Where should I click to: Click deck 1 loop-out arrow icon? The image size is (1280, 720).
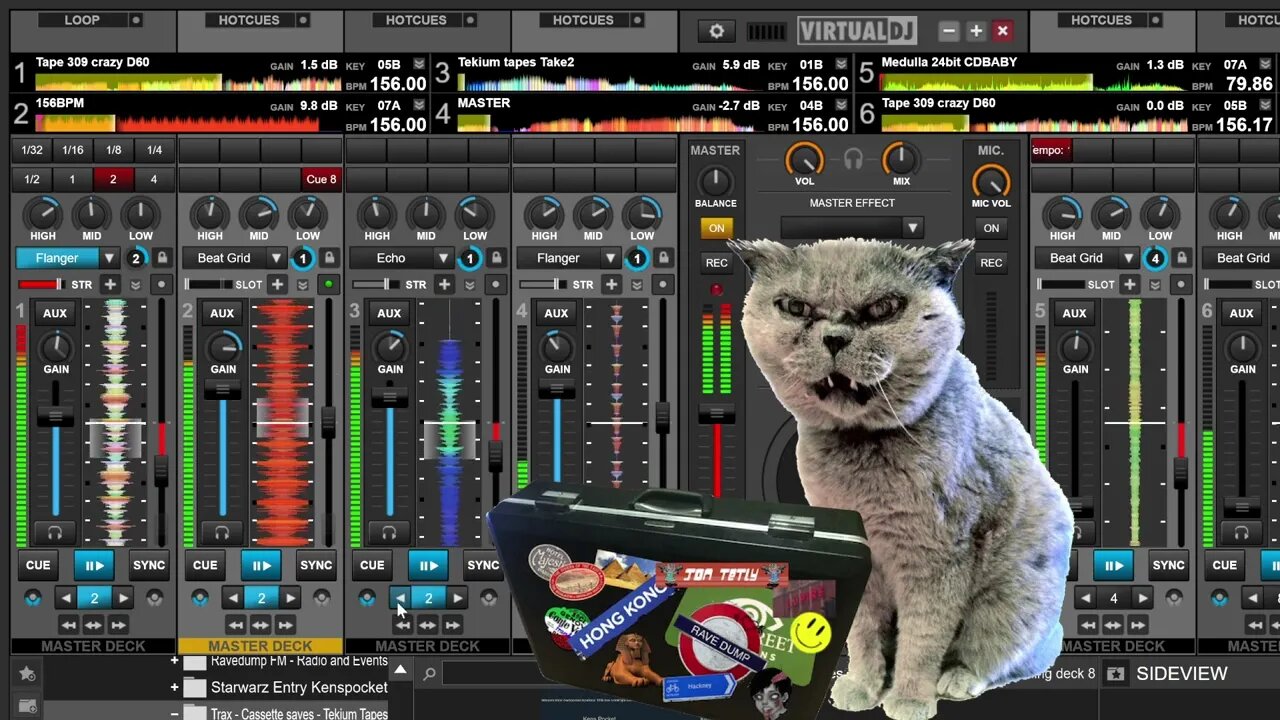click(119, 625)
